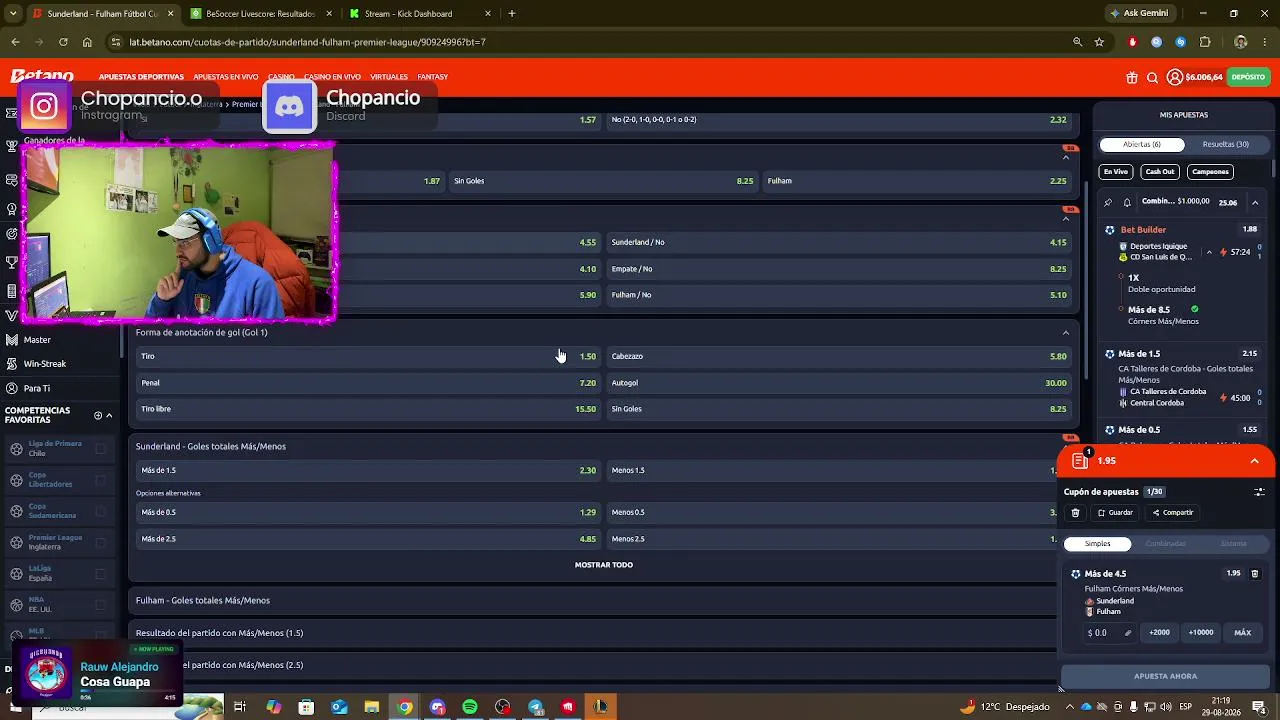Click the Cash Out filter button
Image resolution: width=1280 pixels, height=720 pixels.
(x=1160, y=172)
